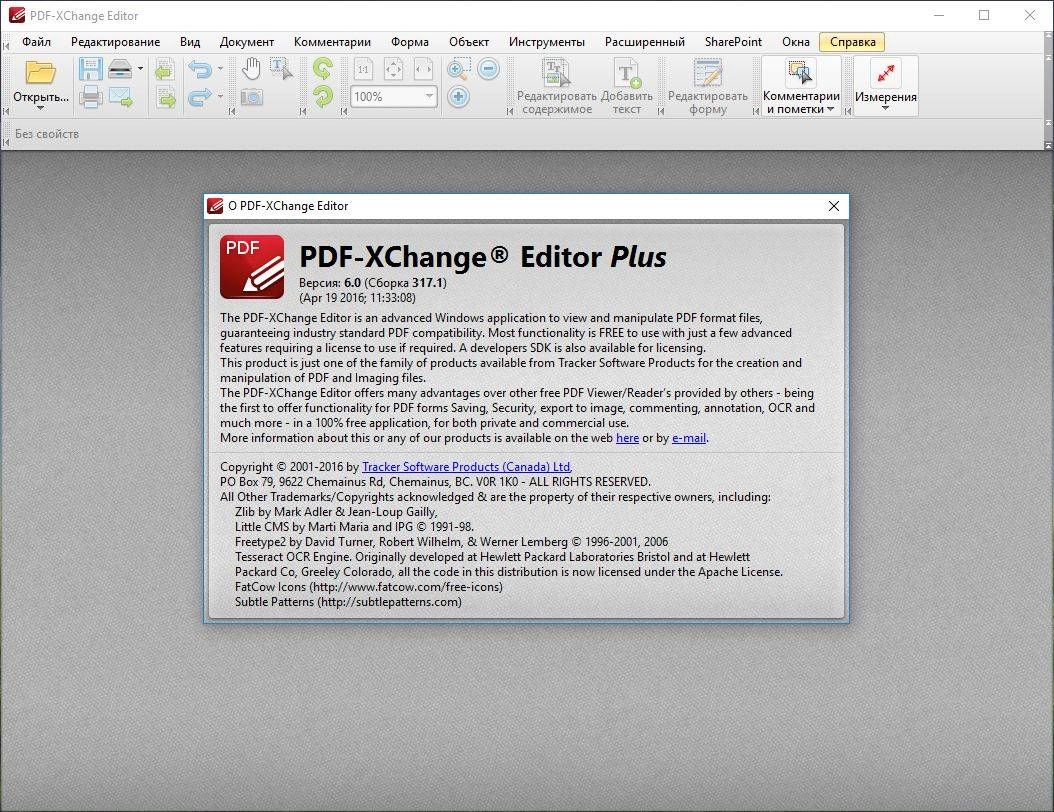Open the Вид menu
1054x812 pixels.
pos(190,42)
